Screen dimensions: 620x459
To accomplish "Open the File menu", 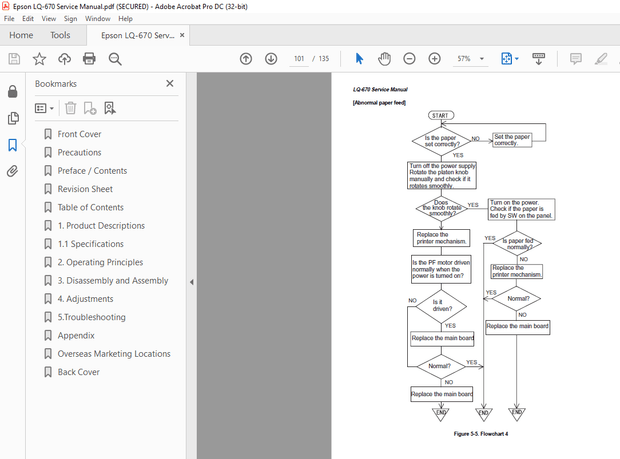I will 9,19.
